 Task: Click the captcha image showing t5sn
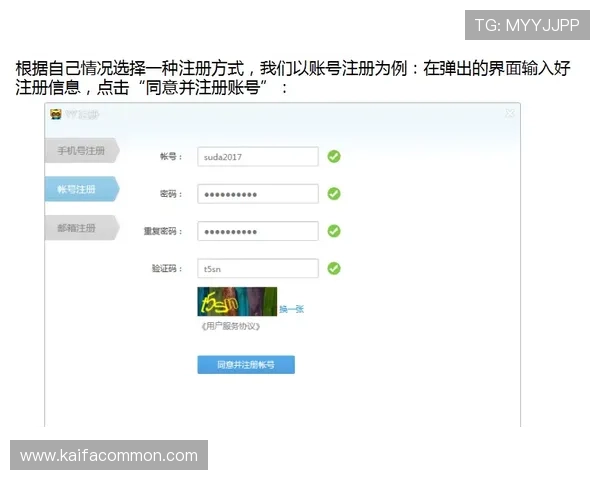[237, 302]
